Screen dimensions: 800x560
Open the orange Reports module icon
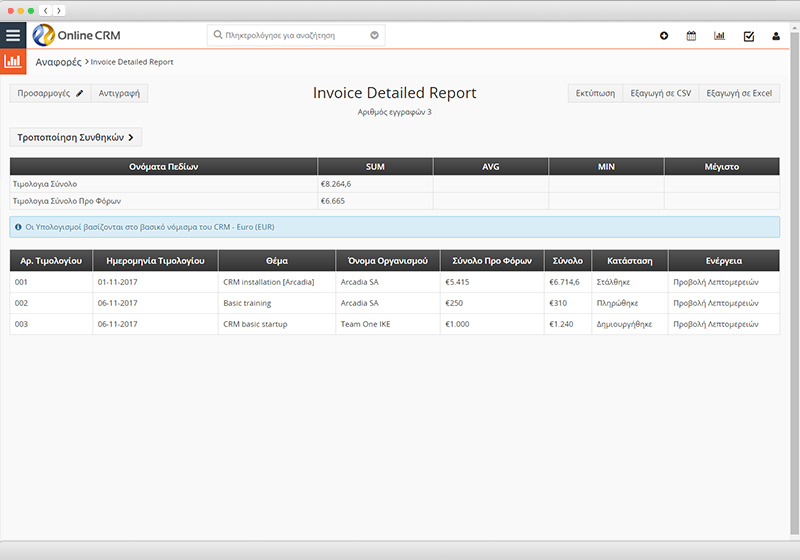coord(13,62)
